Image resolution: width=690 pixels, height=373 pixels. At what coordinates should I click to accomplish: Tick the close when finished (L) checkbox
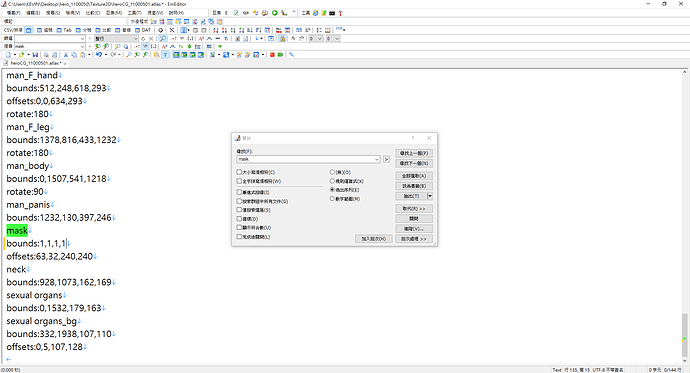[x=239, y=237]
